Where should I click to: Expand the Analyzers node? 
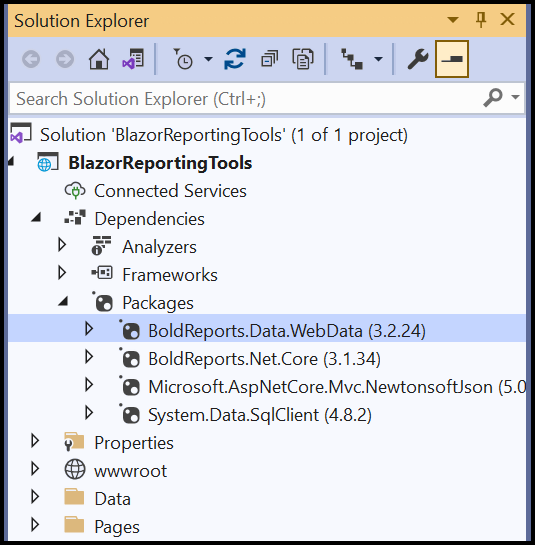click(62, 245)
